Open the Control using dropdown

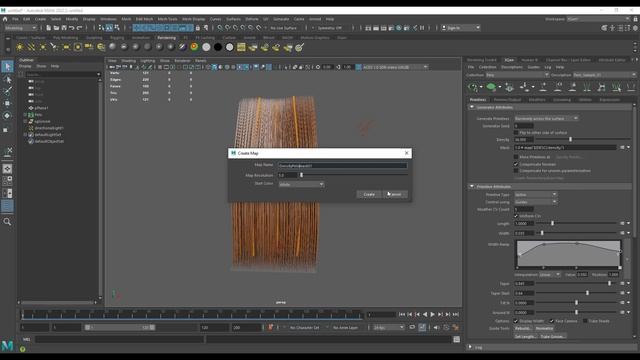tap(536, 202)
